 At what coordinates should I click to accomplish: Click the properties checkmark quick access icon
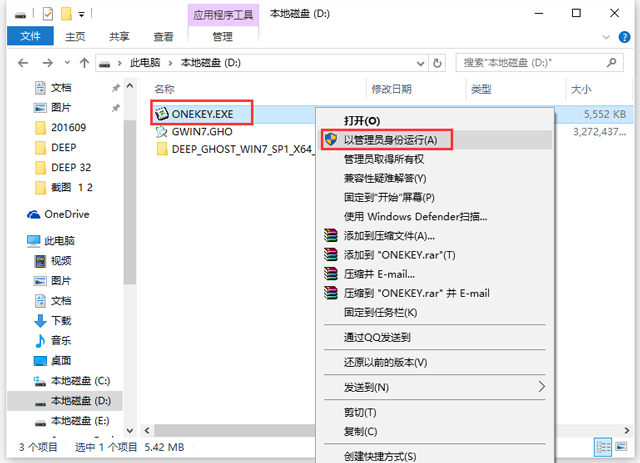[x=48, y=14]
